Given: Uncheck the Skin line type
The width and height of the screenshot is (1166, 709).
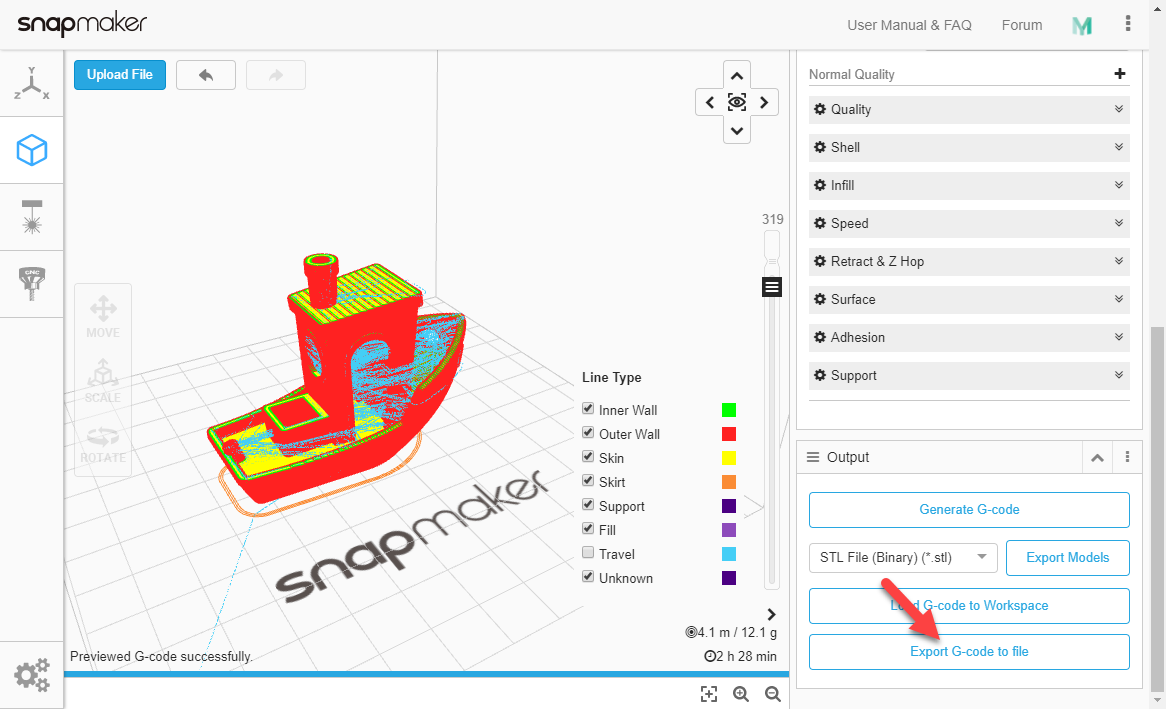Looking at the screenshot, I should [x=587, y=456].
